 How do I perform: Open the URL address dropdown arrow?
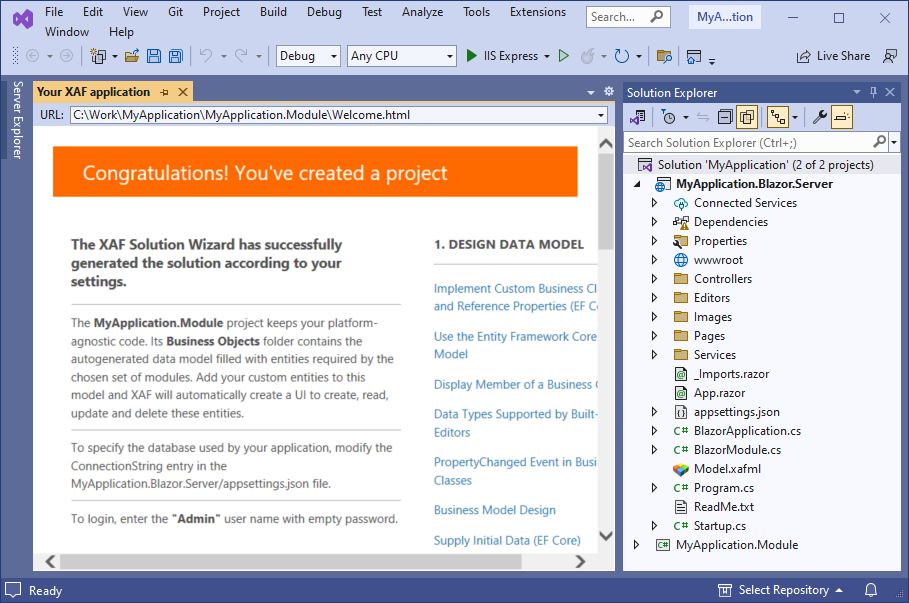point(601,115)
